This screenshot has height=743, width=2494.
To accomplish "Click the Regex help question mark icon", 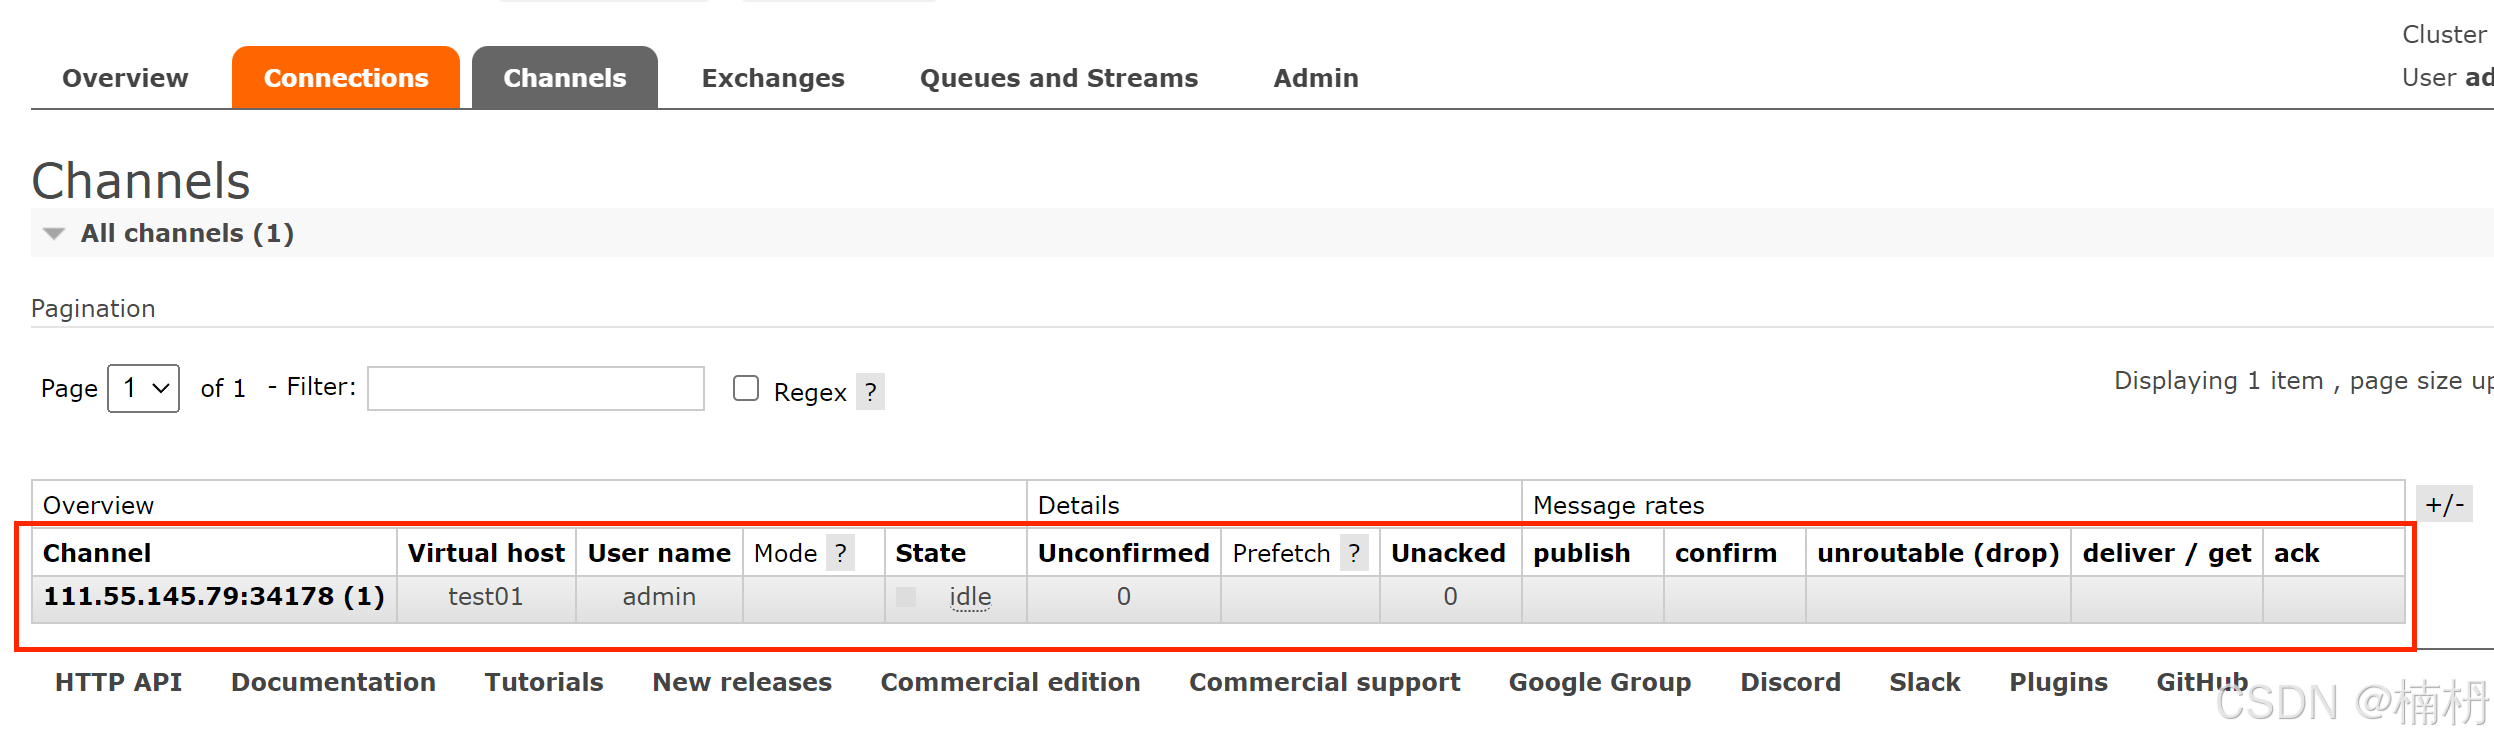I will [x=870, y=392].
